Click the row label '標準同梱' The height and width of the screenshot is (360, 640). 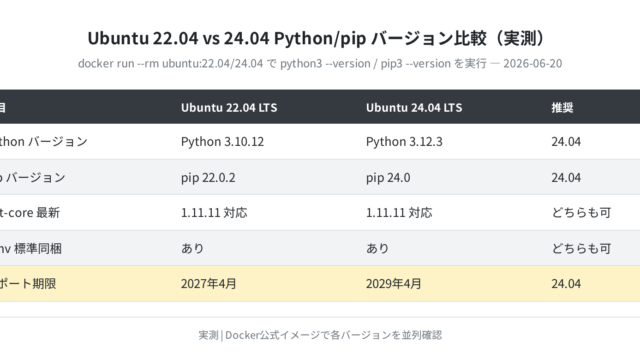click(38, 248)
